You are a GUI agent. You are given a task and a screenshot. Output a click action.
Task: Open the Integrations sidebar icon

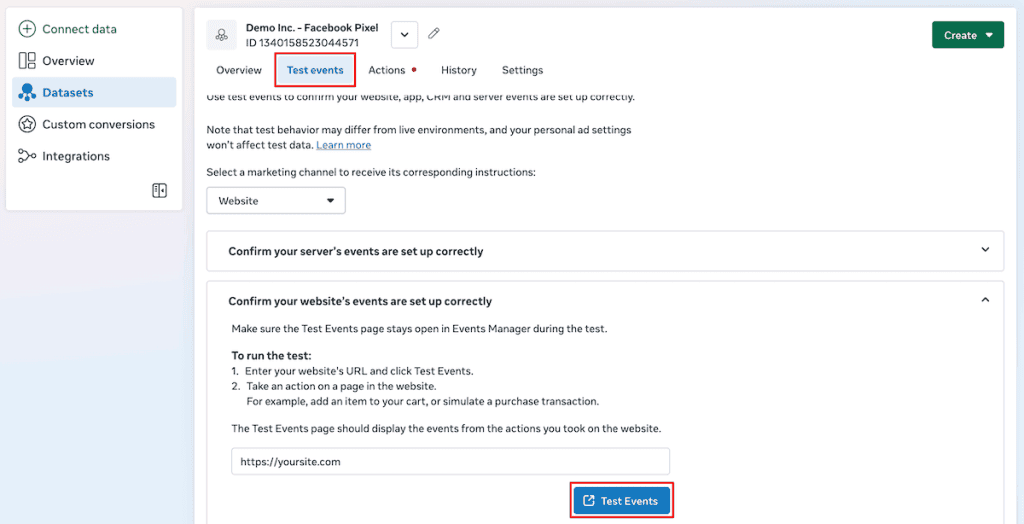(27, 156)
